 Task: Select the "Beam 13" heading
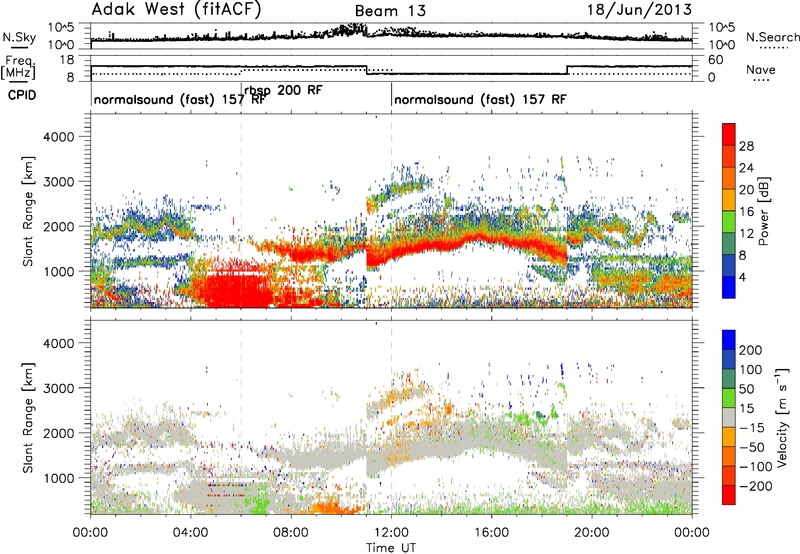pos(390,11)
